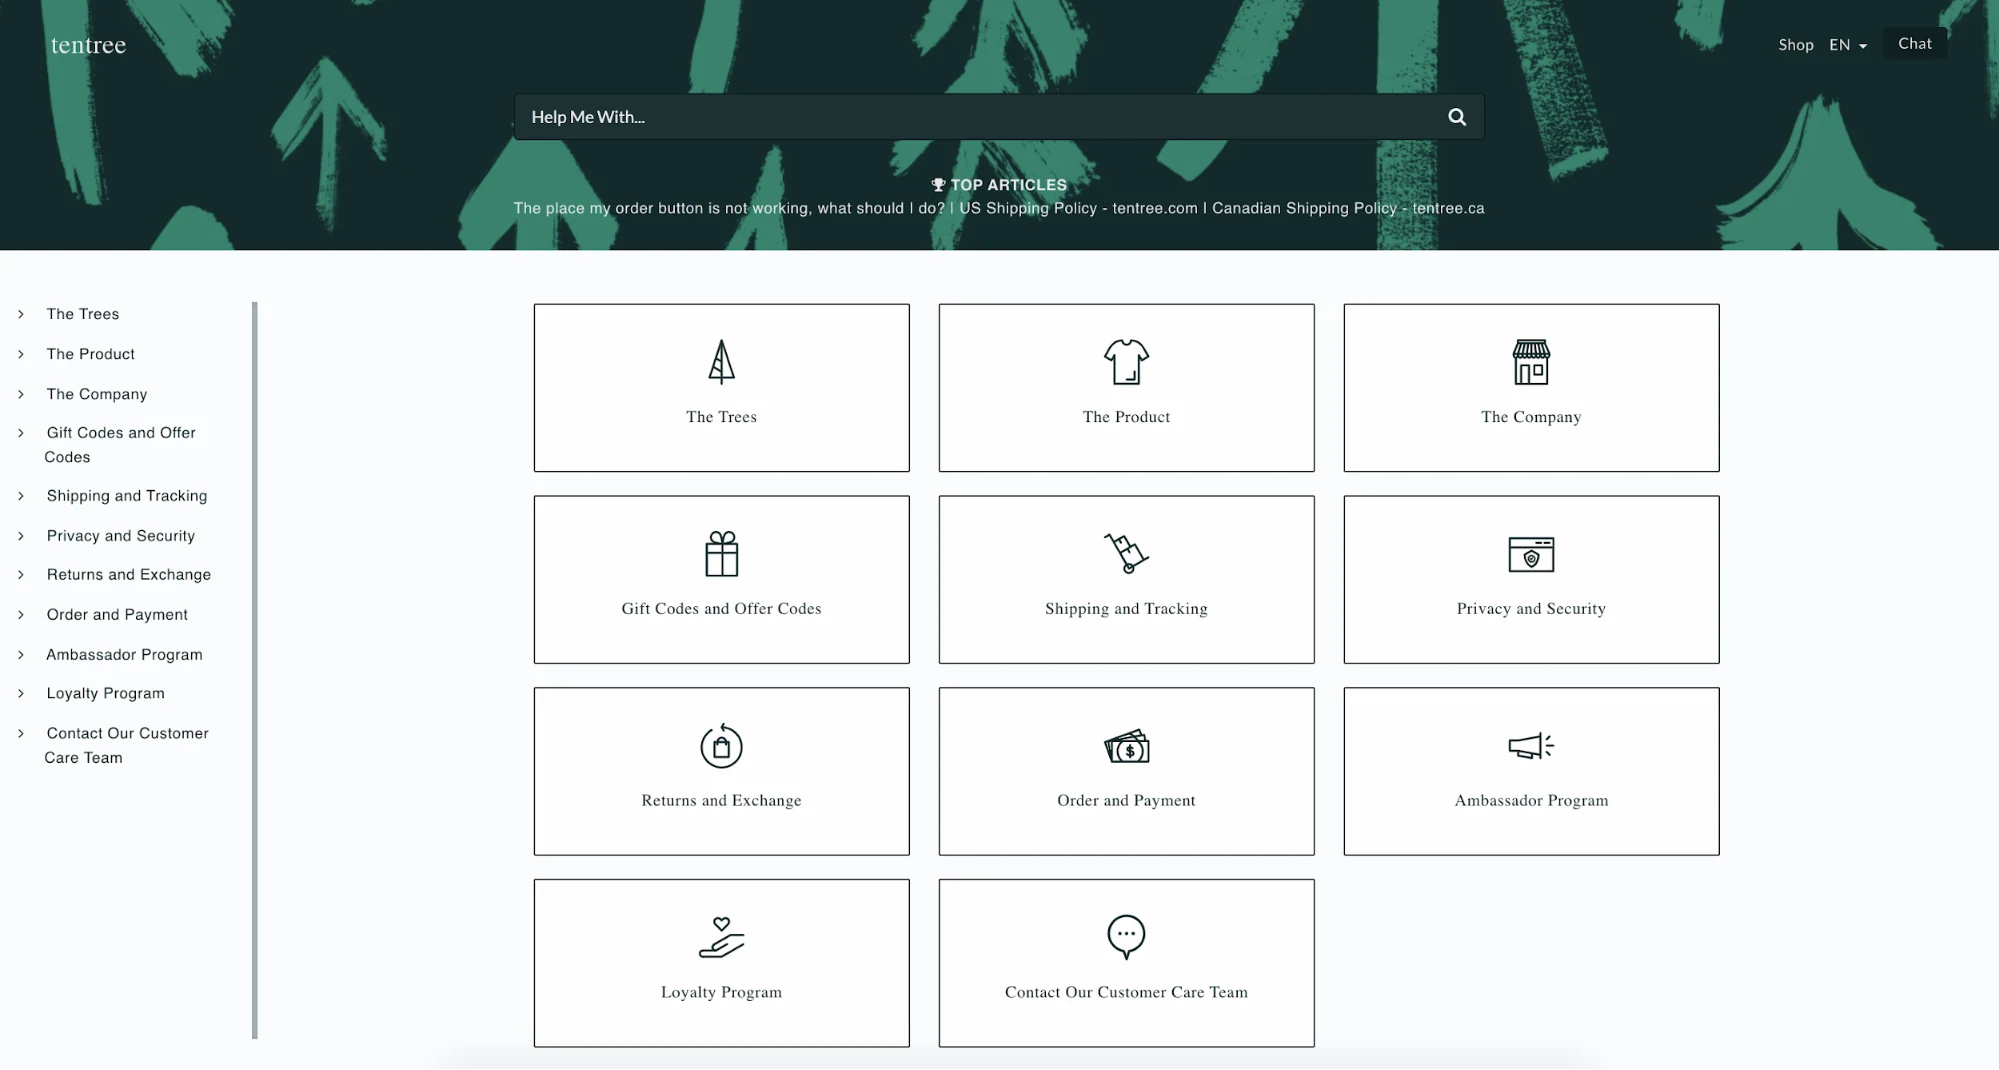Expand The Product chevron in the sidebar
Image resolution: width=1999 pixels, height=1070 pixels.
click(21, 354)
